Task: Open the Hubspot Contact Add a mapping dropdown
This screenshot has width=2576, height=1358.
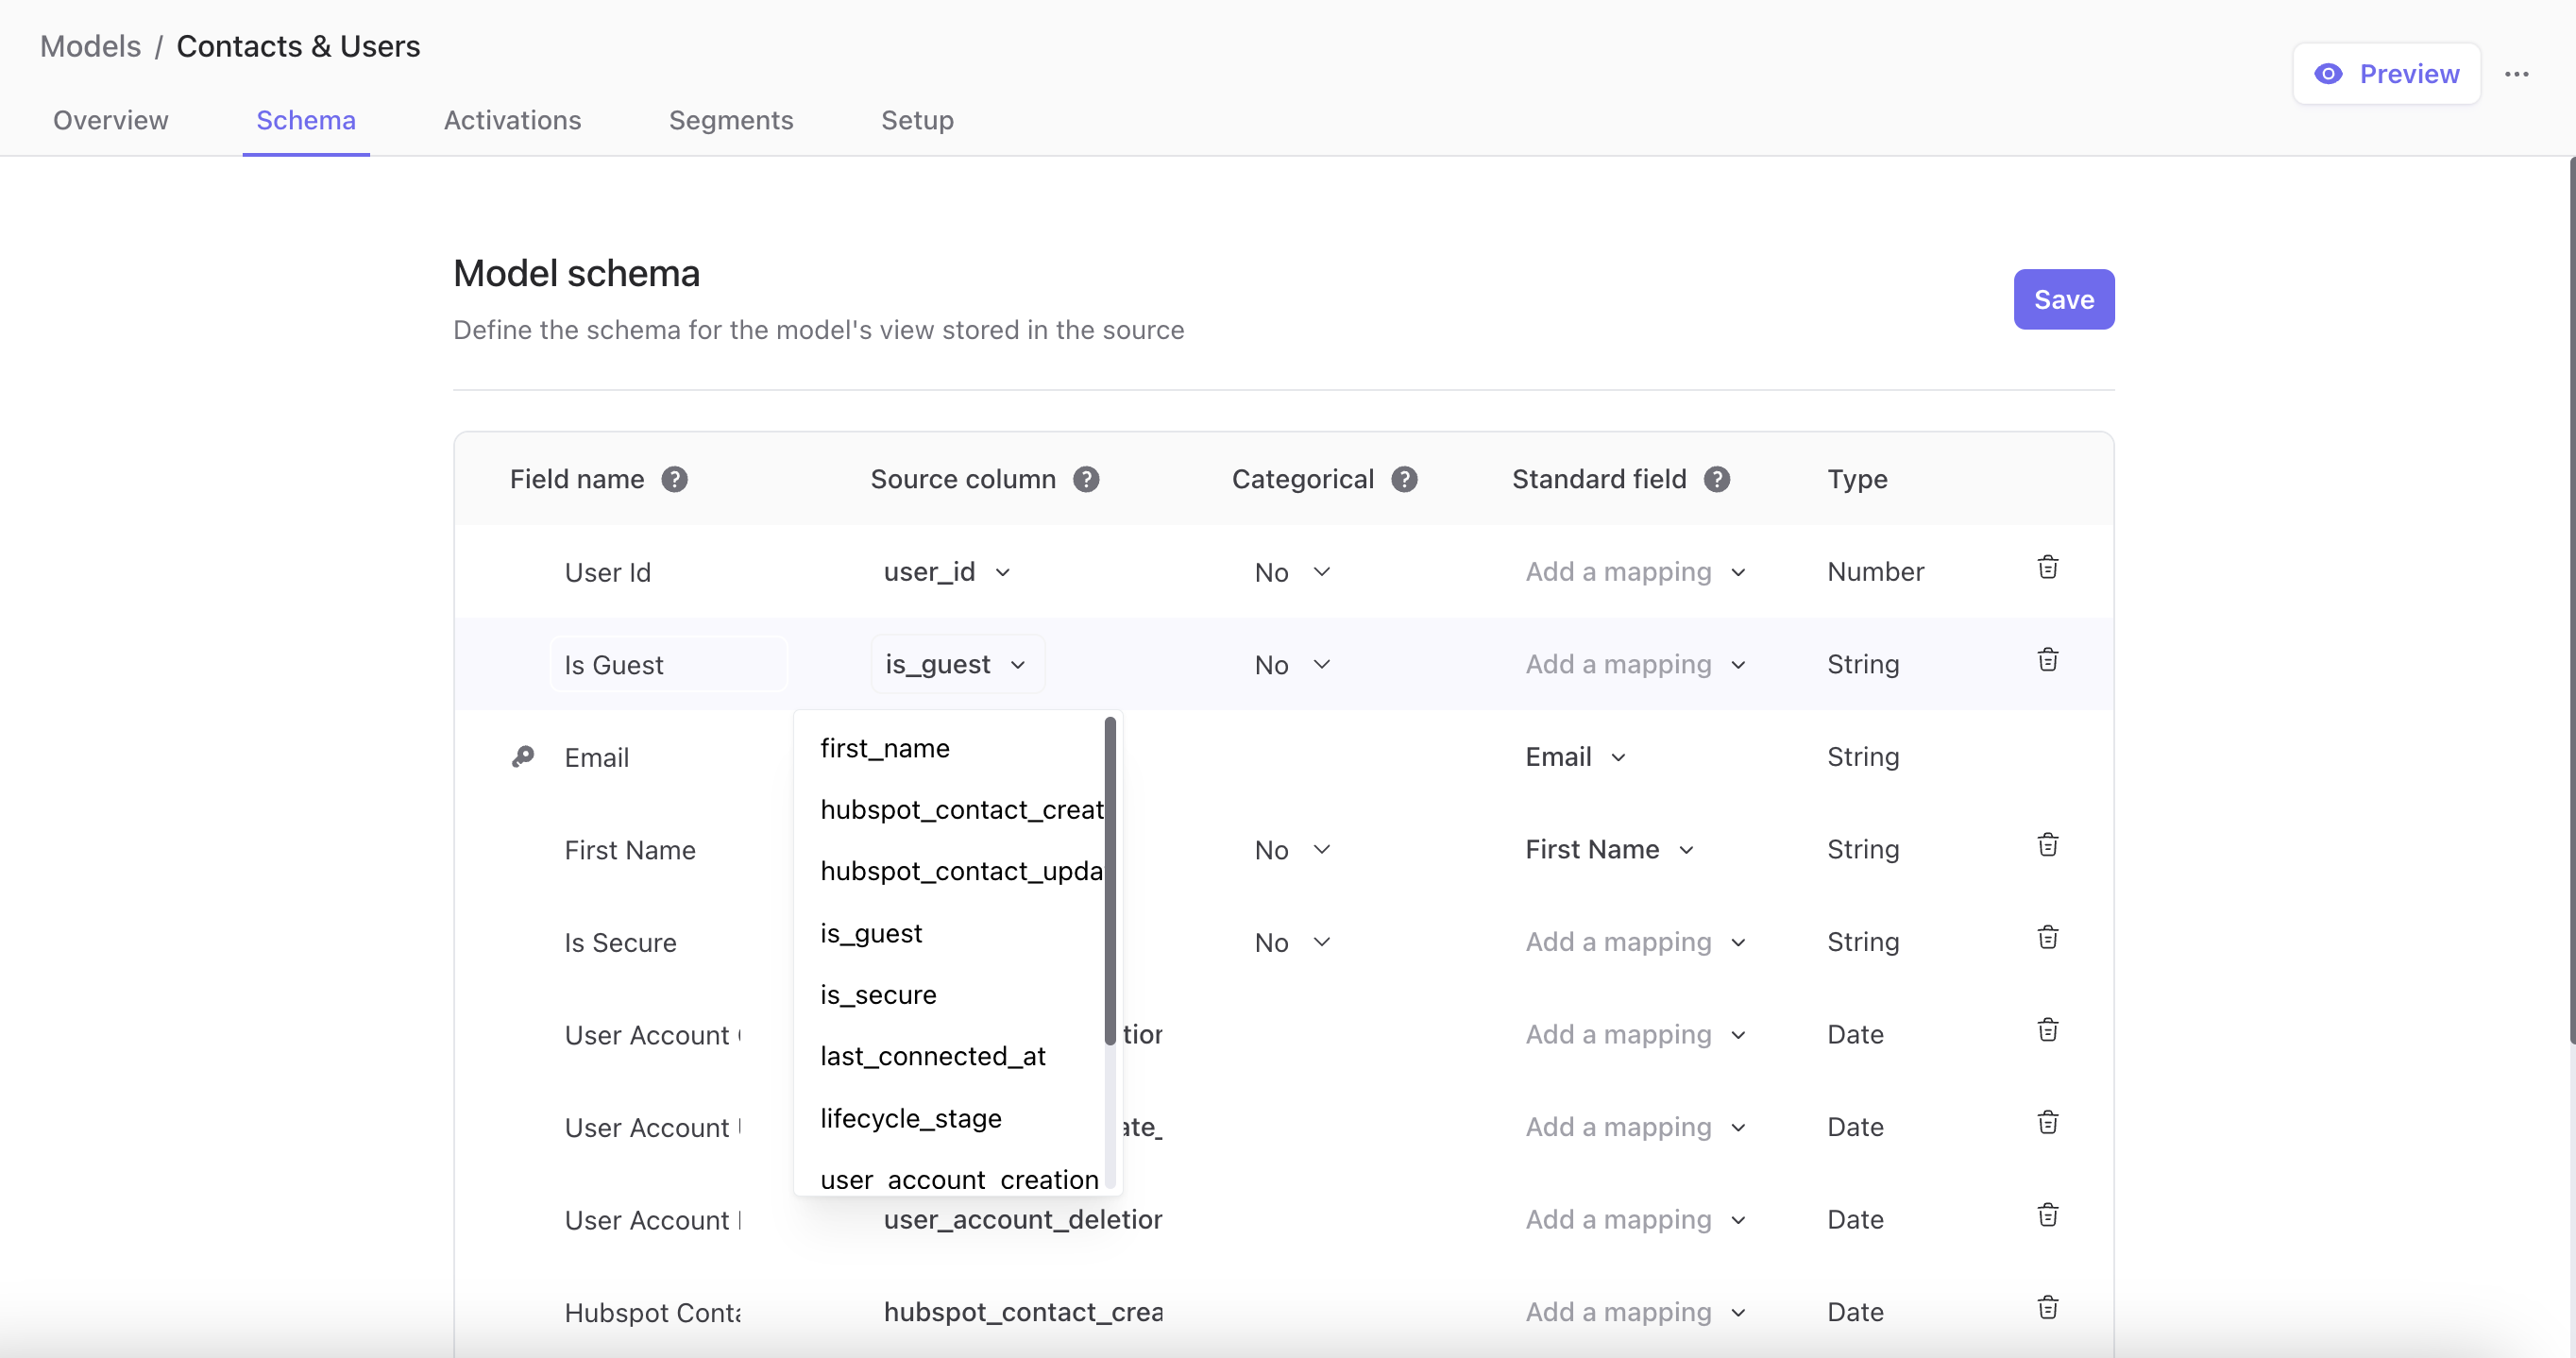Action: pos(1635,1312)
